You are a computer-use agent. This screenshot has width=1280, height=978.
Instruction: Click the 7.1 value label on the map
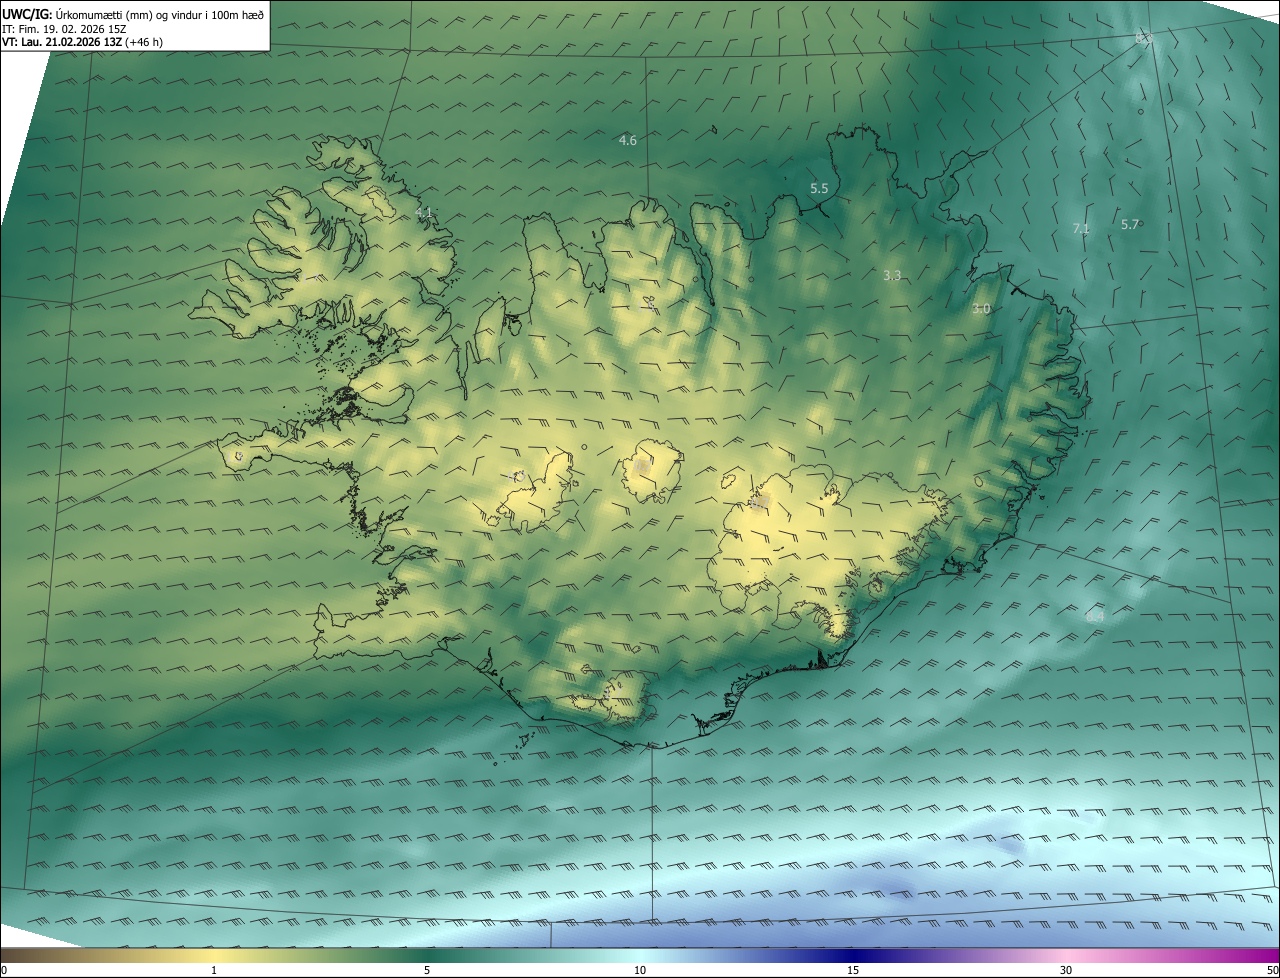coord(1081,229)
